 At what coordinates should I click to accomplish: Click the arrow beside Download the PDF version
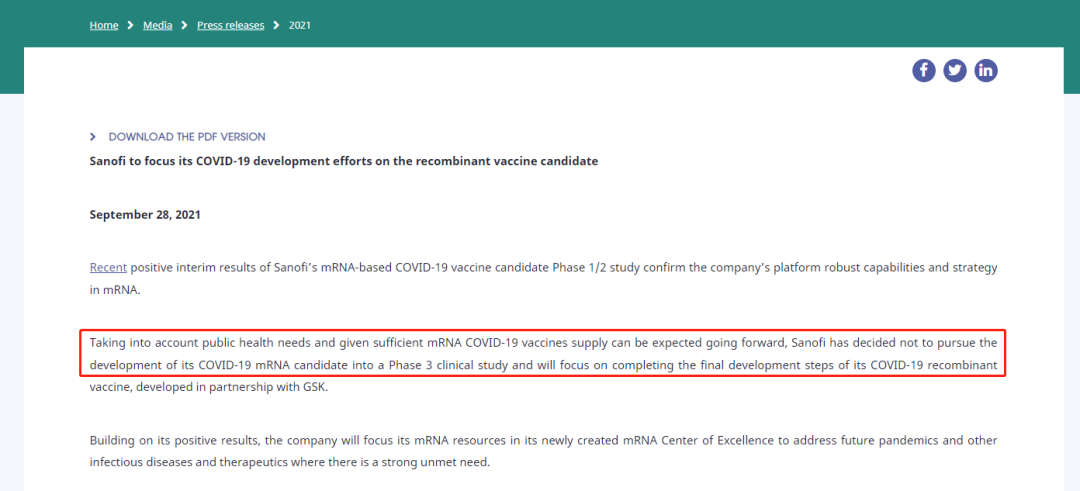point(93,137)
